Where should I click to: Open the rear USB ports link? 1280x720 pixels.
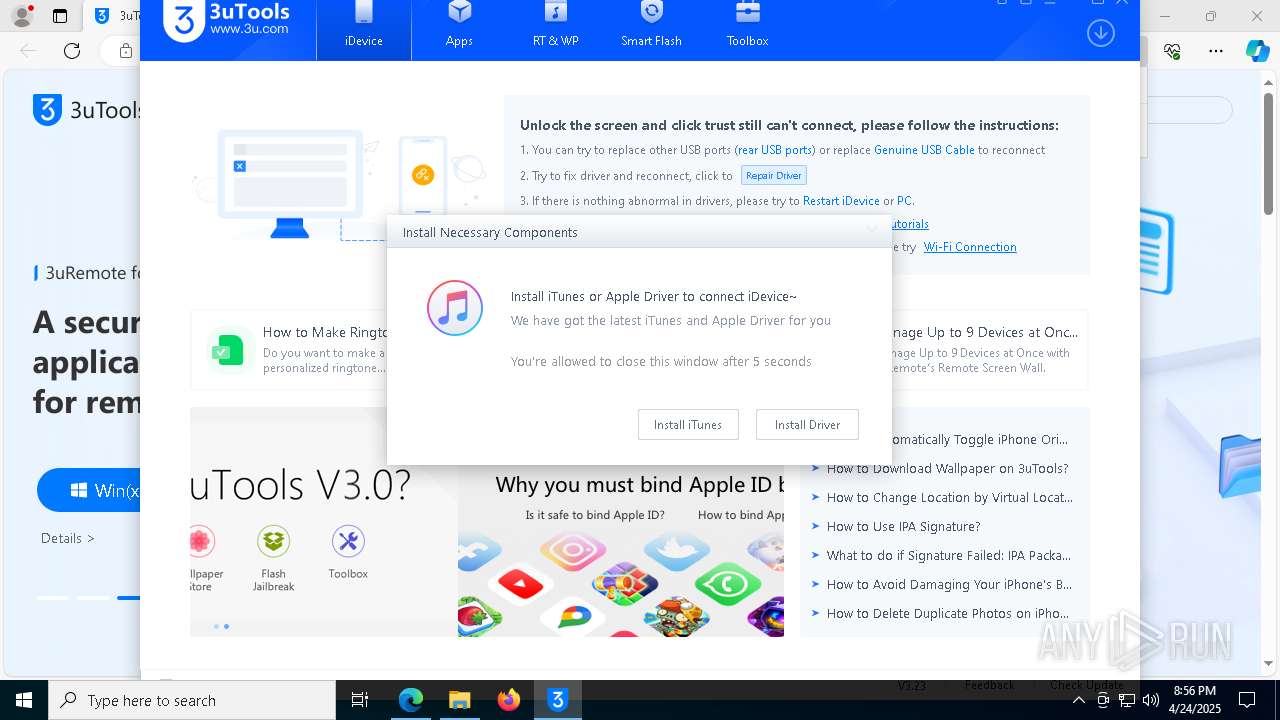tap(775, 150)
